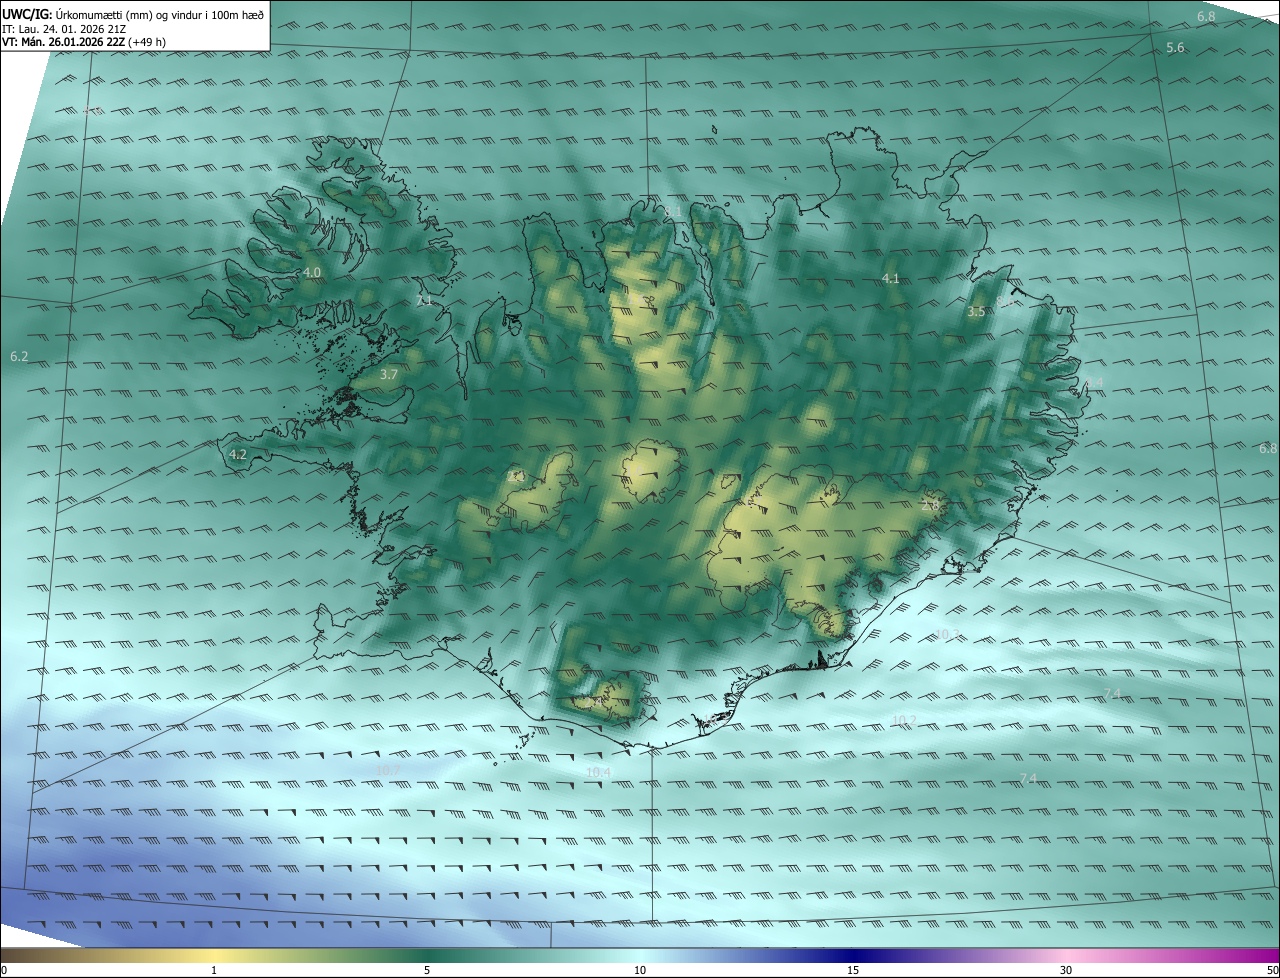Click the 10.2 value label
The image size is (1280, 978).
tap(904, 720)
